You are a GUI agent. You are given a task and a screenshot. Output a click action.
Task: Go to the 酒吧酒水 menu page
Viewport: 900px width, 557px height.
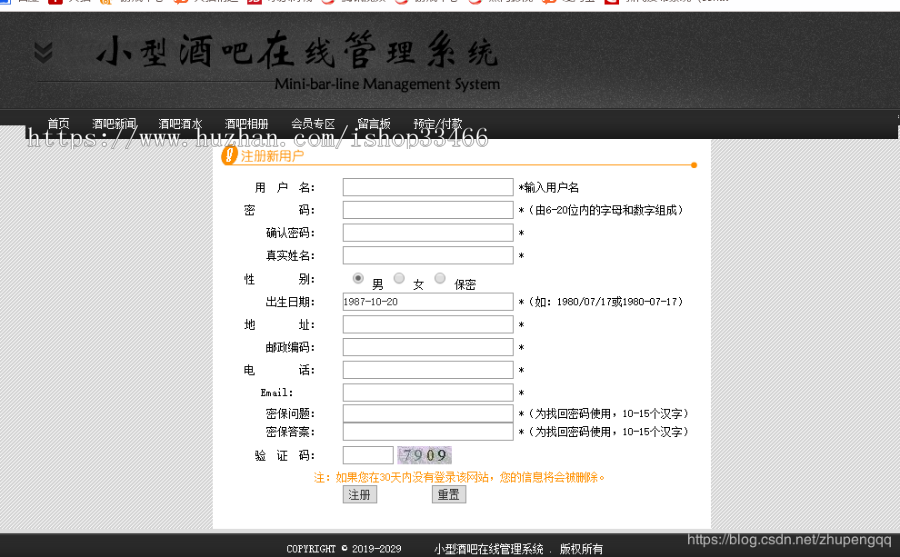180,123
